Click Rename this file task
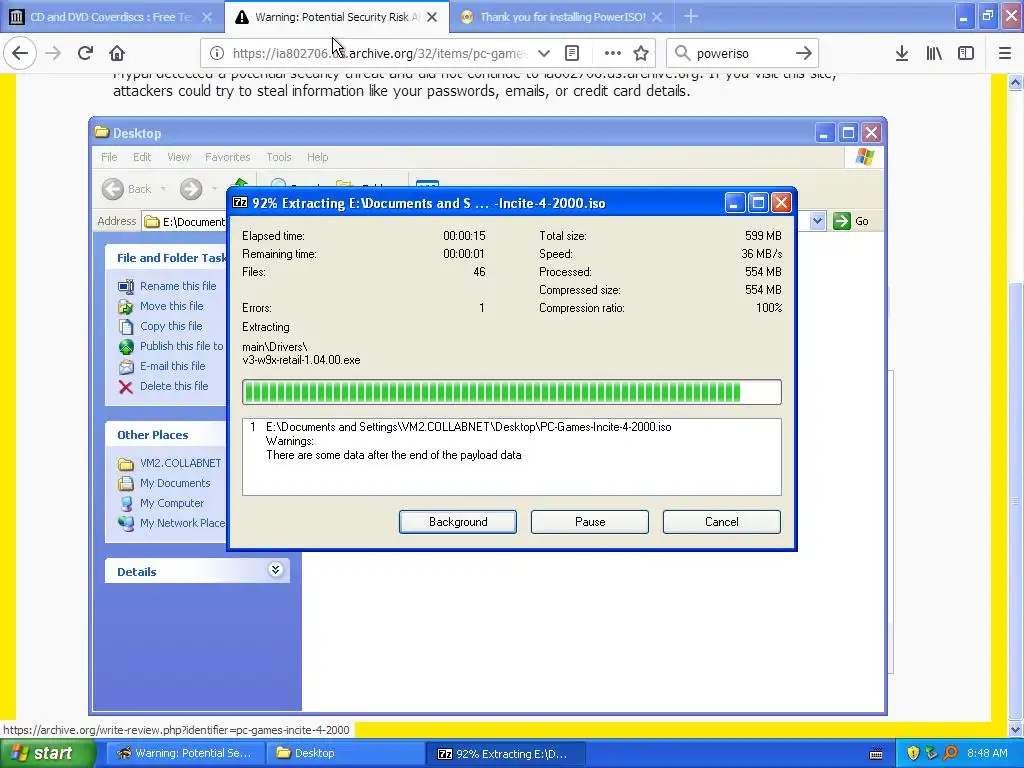The width and height of the screenshot is (1024, 768). pyautogui.click(x=167, y=286)
